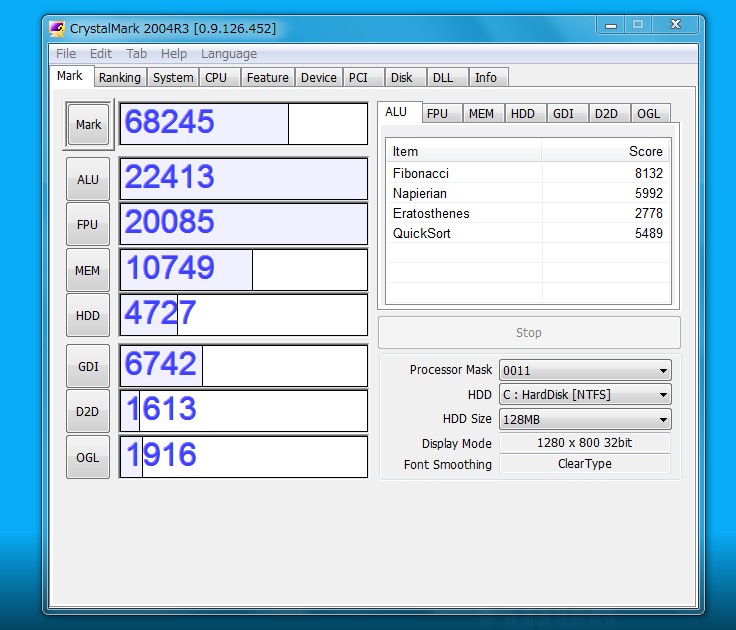Image resolution: width=736 pixels, height=630 pixels.
Task: Run the ALU benchmark button
Action: (x=88, y=179)
